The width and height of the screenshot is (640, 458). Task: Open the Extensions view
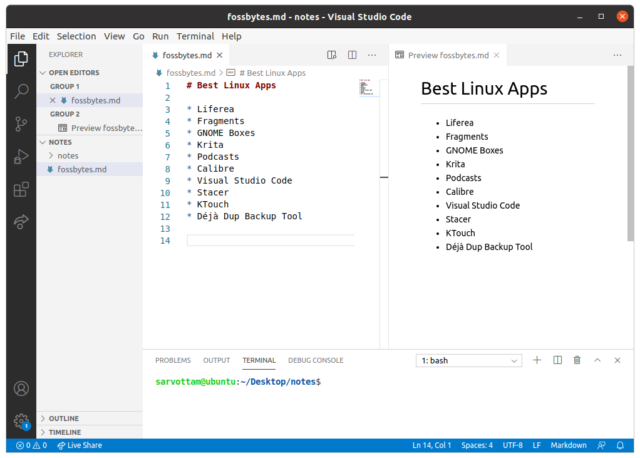coord(21,189)
